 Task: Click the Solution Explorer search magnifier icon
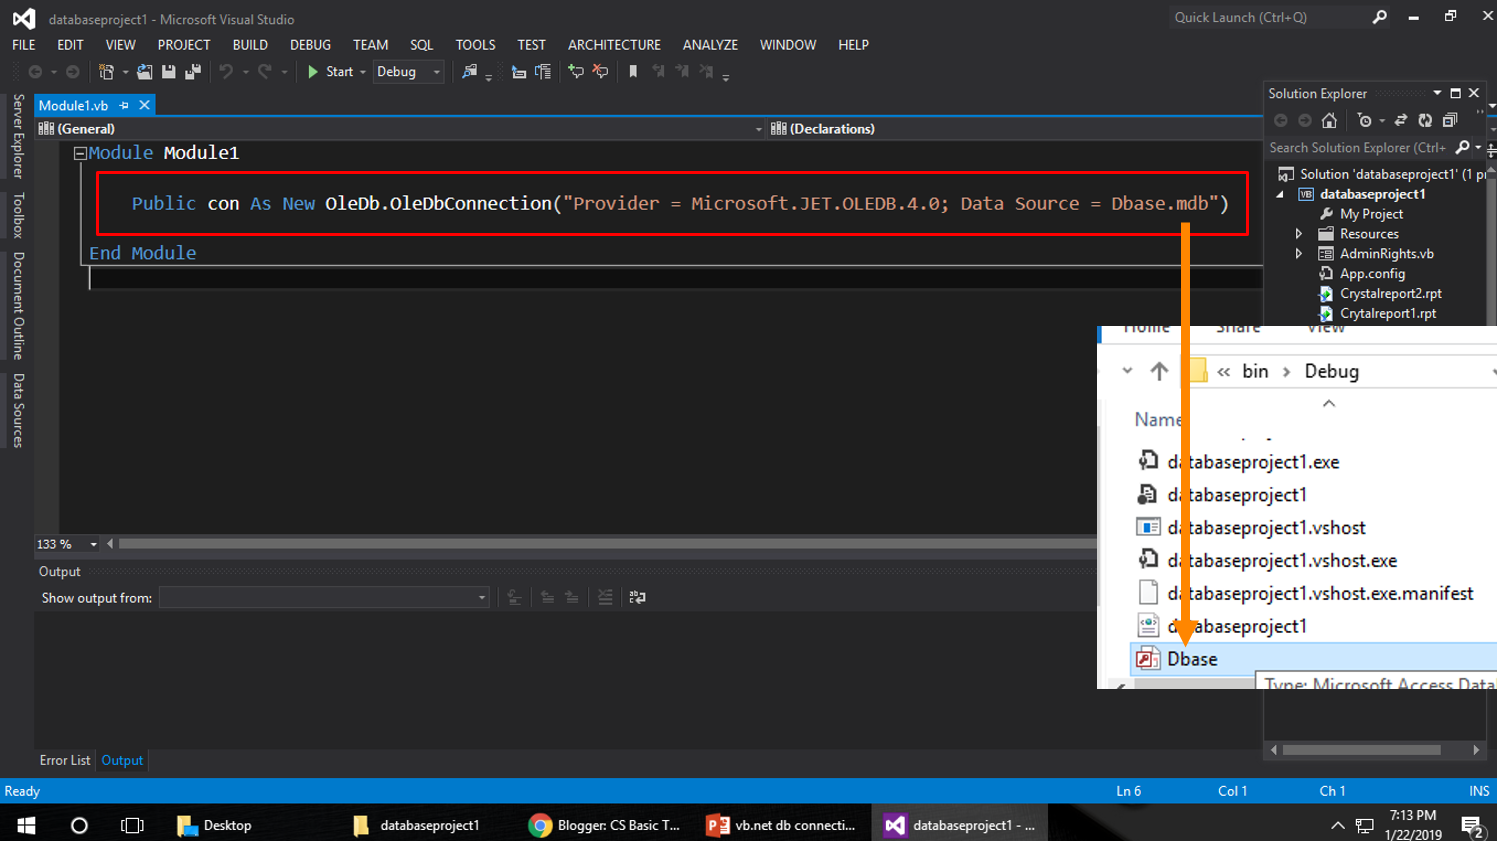[1463, 148]
